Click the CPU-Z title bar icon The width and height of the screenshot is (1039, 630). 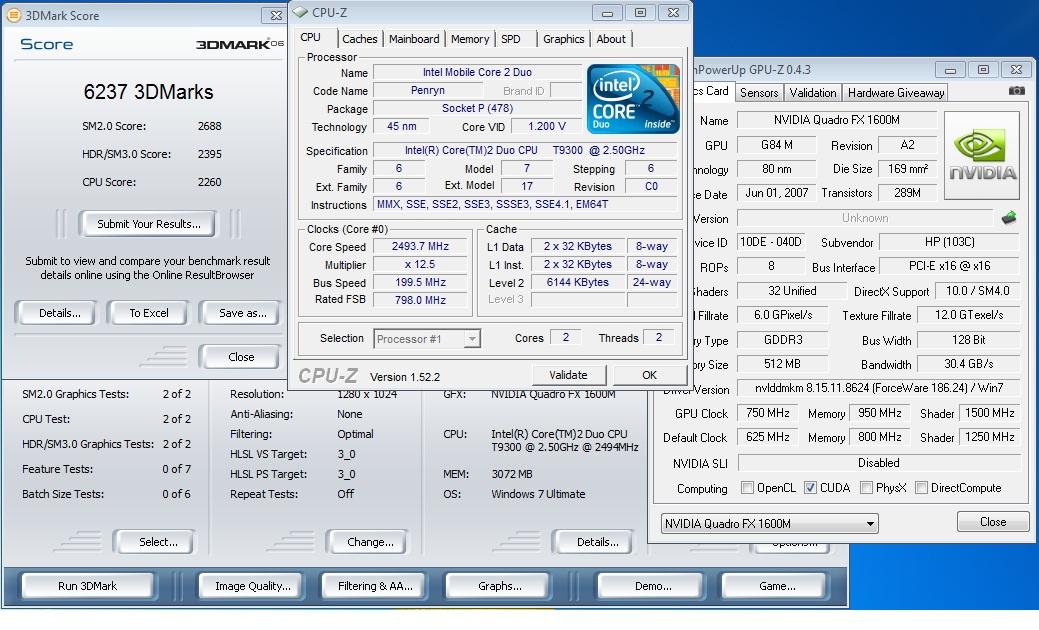(x=300, y=13)
